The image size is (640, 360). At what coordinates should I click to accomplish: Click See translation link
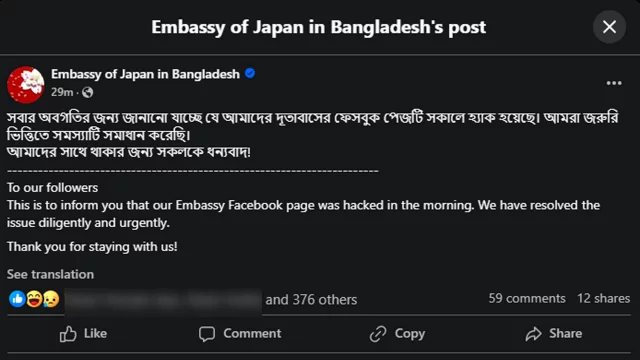tap(50, 274)
